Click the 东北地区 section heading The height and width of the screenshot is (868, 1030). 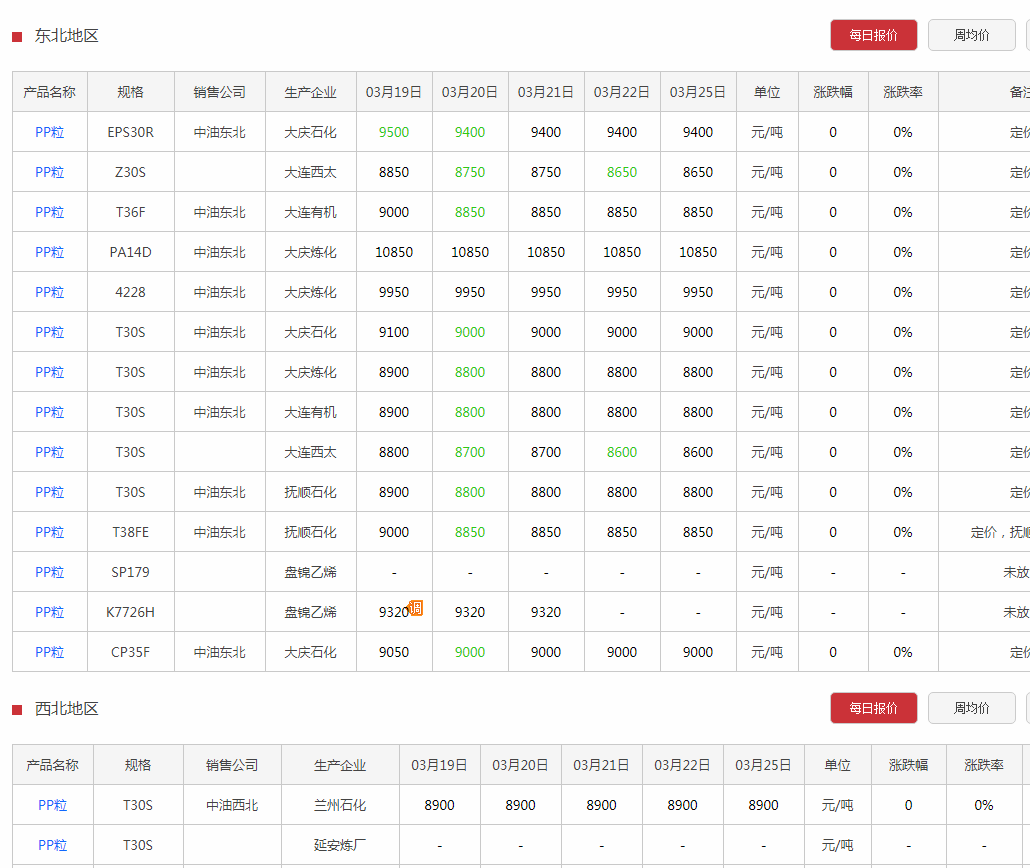click(66, 36)
